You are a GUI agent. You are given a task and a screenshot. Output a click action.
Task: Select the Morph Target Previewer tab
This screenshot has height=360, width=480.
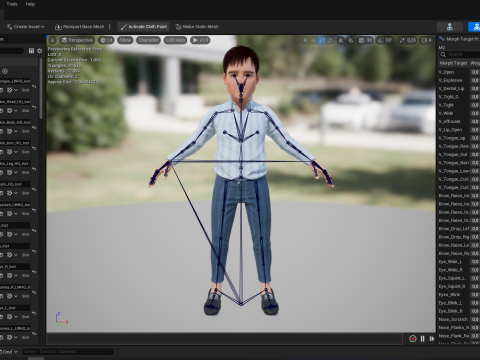459,39
